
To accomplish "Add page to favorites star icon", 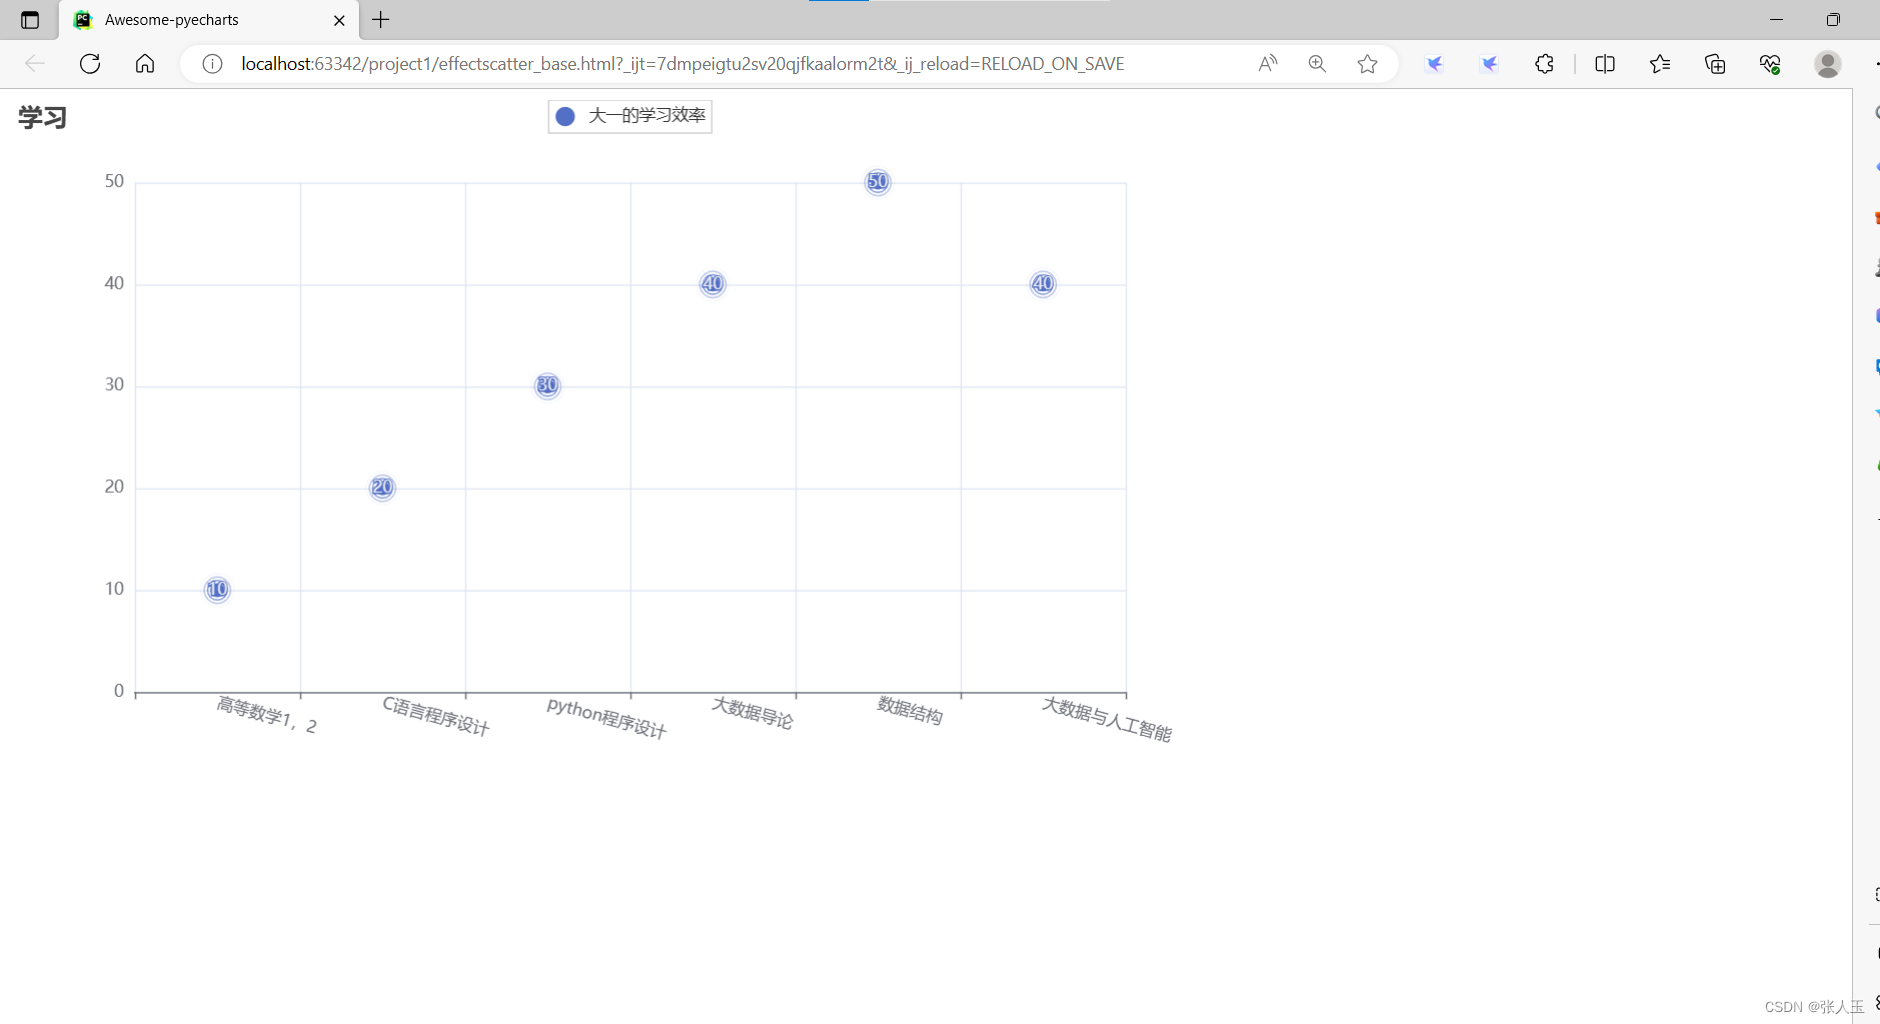I will coord(1367,64).
